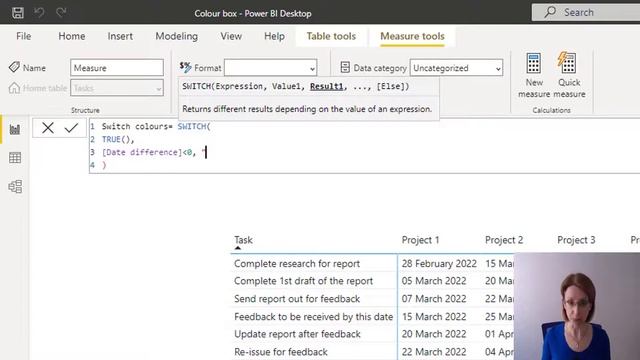
Task: Select 'Update report after feedback' row
Action: click(297, 334)
